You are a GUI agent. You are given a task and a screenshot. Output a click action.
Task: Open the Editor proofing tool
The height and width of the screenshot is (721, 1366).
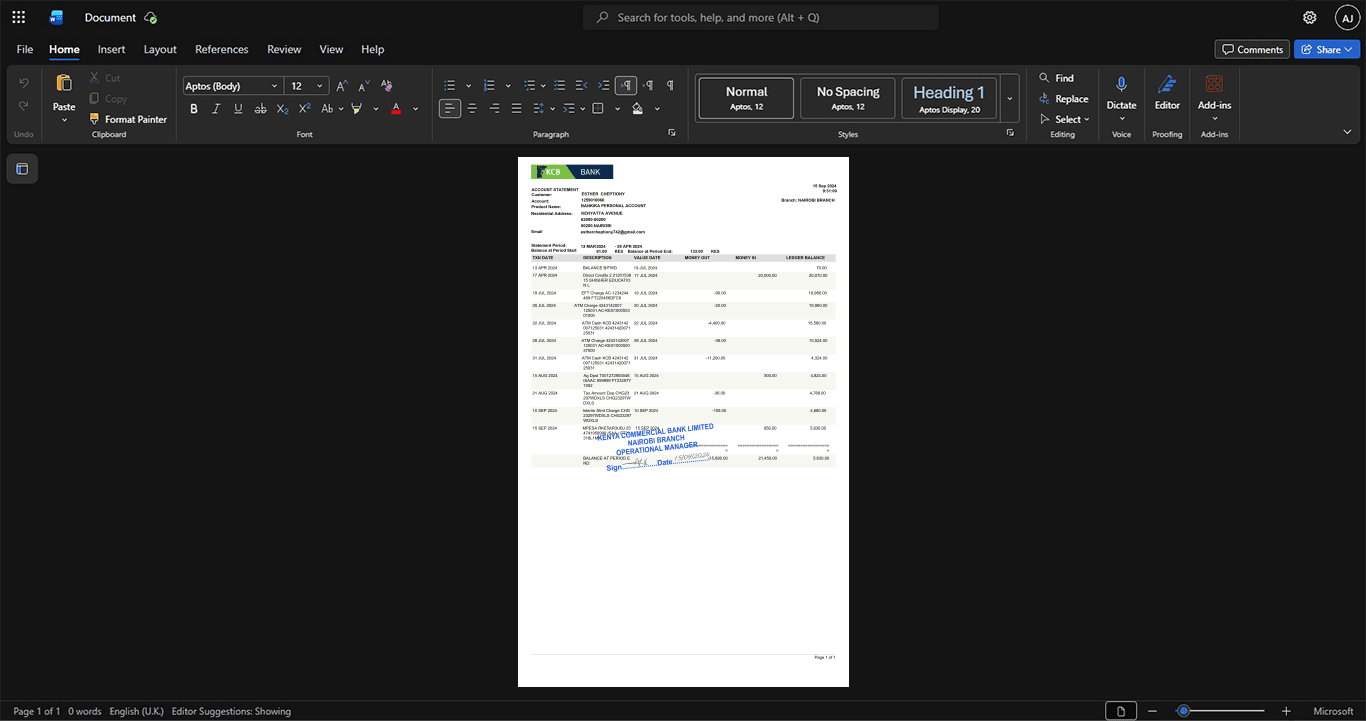tap(1167, 85)
